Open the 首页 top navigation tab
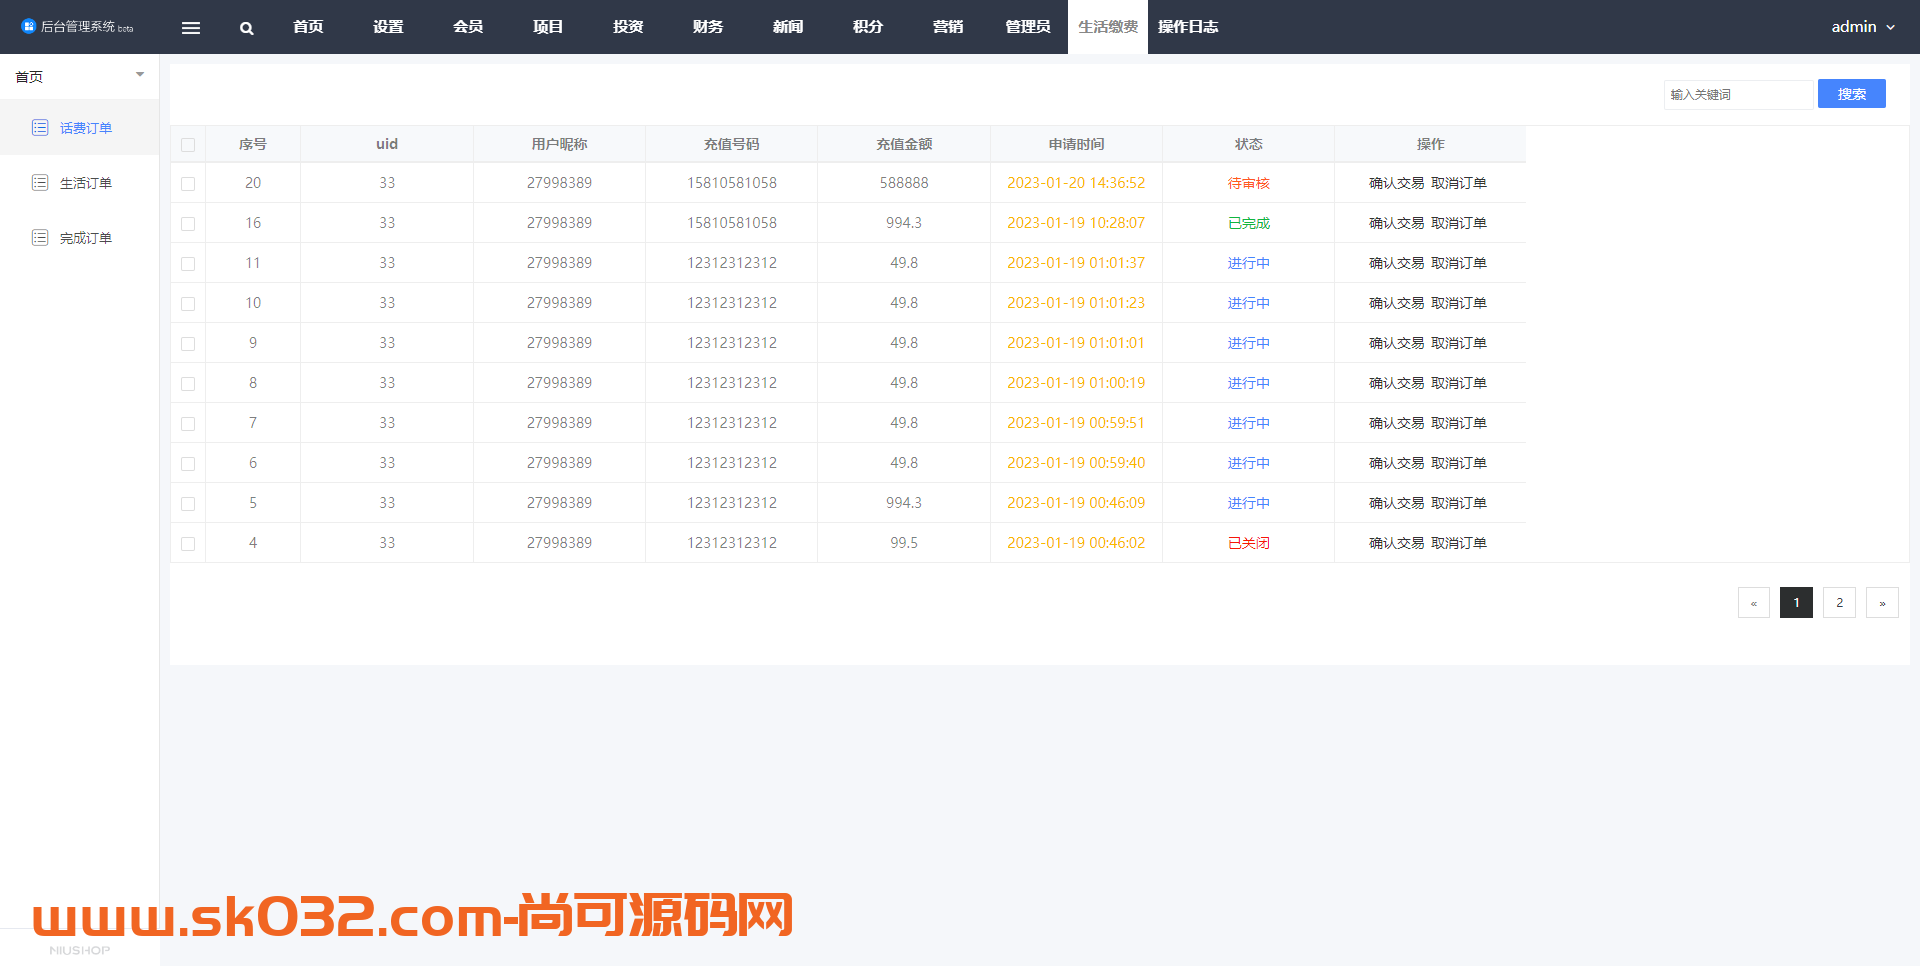The image size is (1920, 966). click(308, 27)
